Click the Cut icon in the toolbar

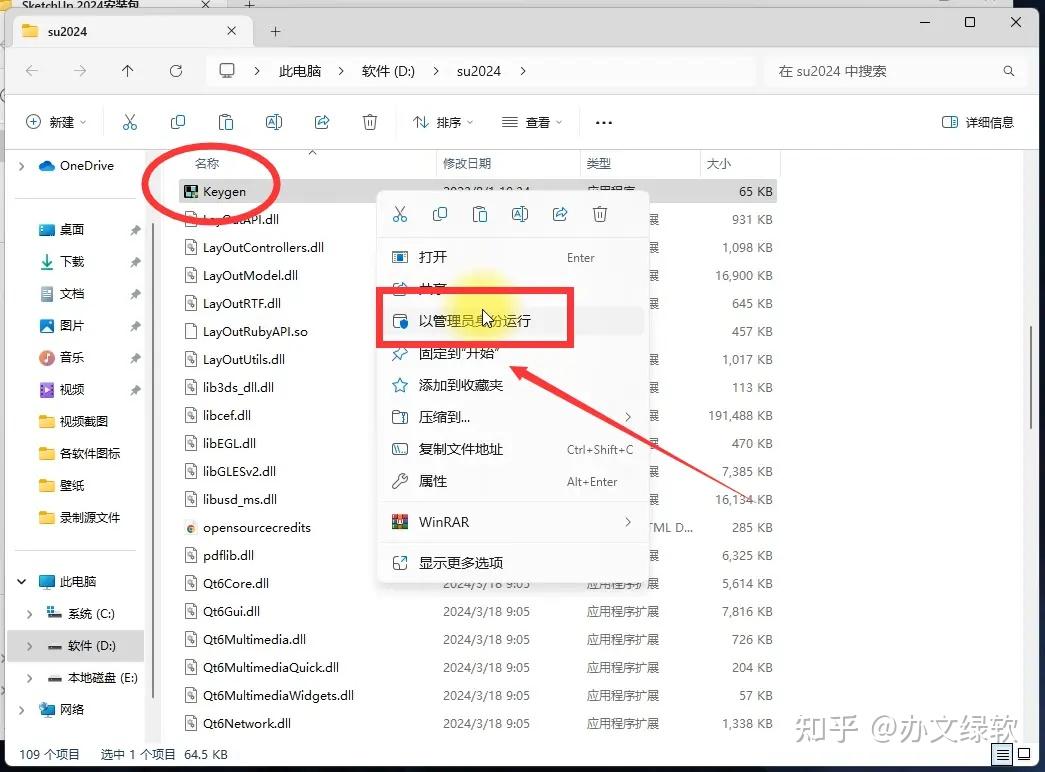129,122
